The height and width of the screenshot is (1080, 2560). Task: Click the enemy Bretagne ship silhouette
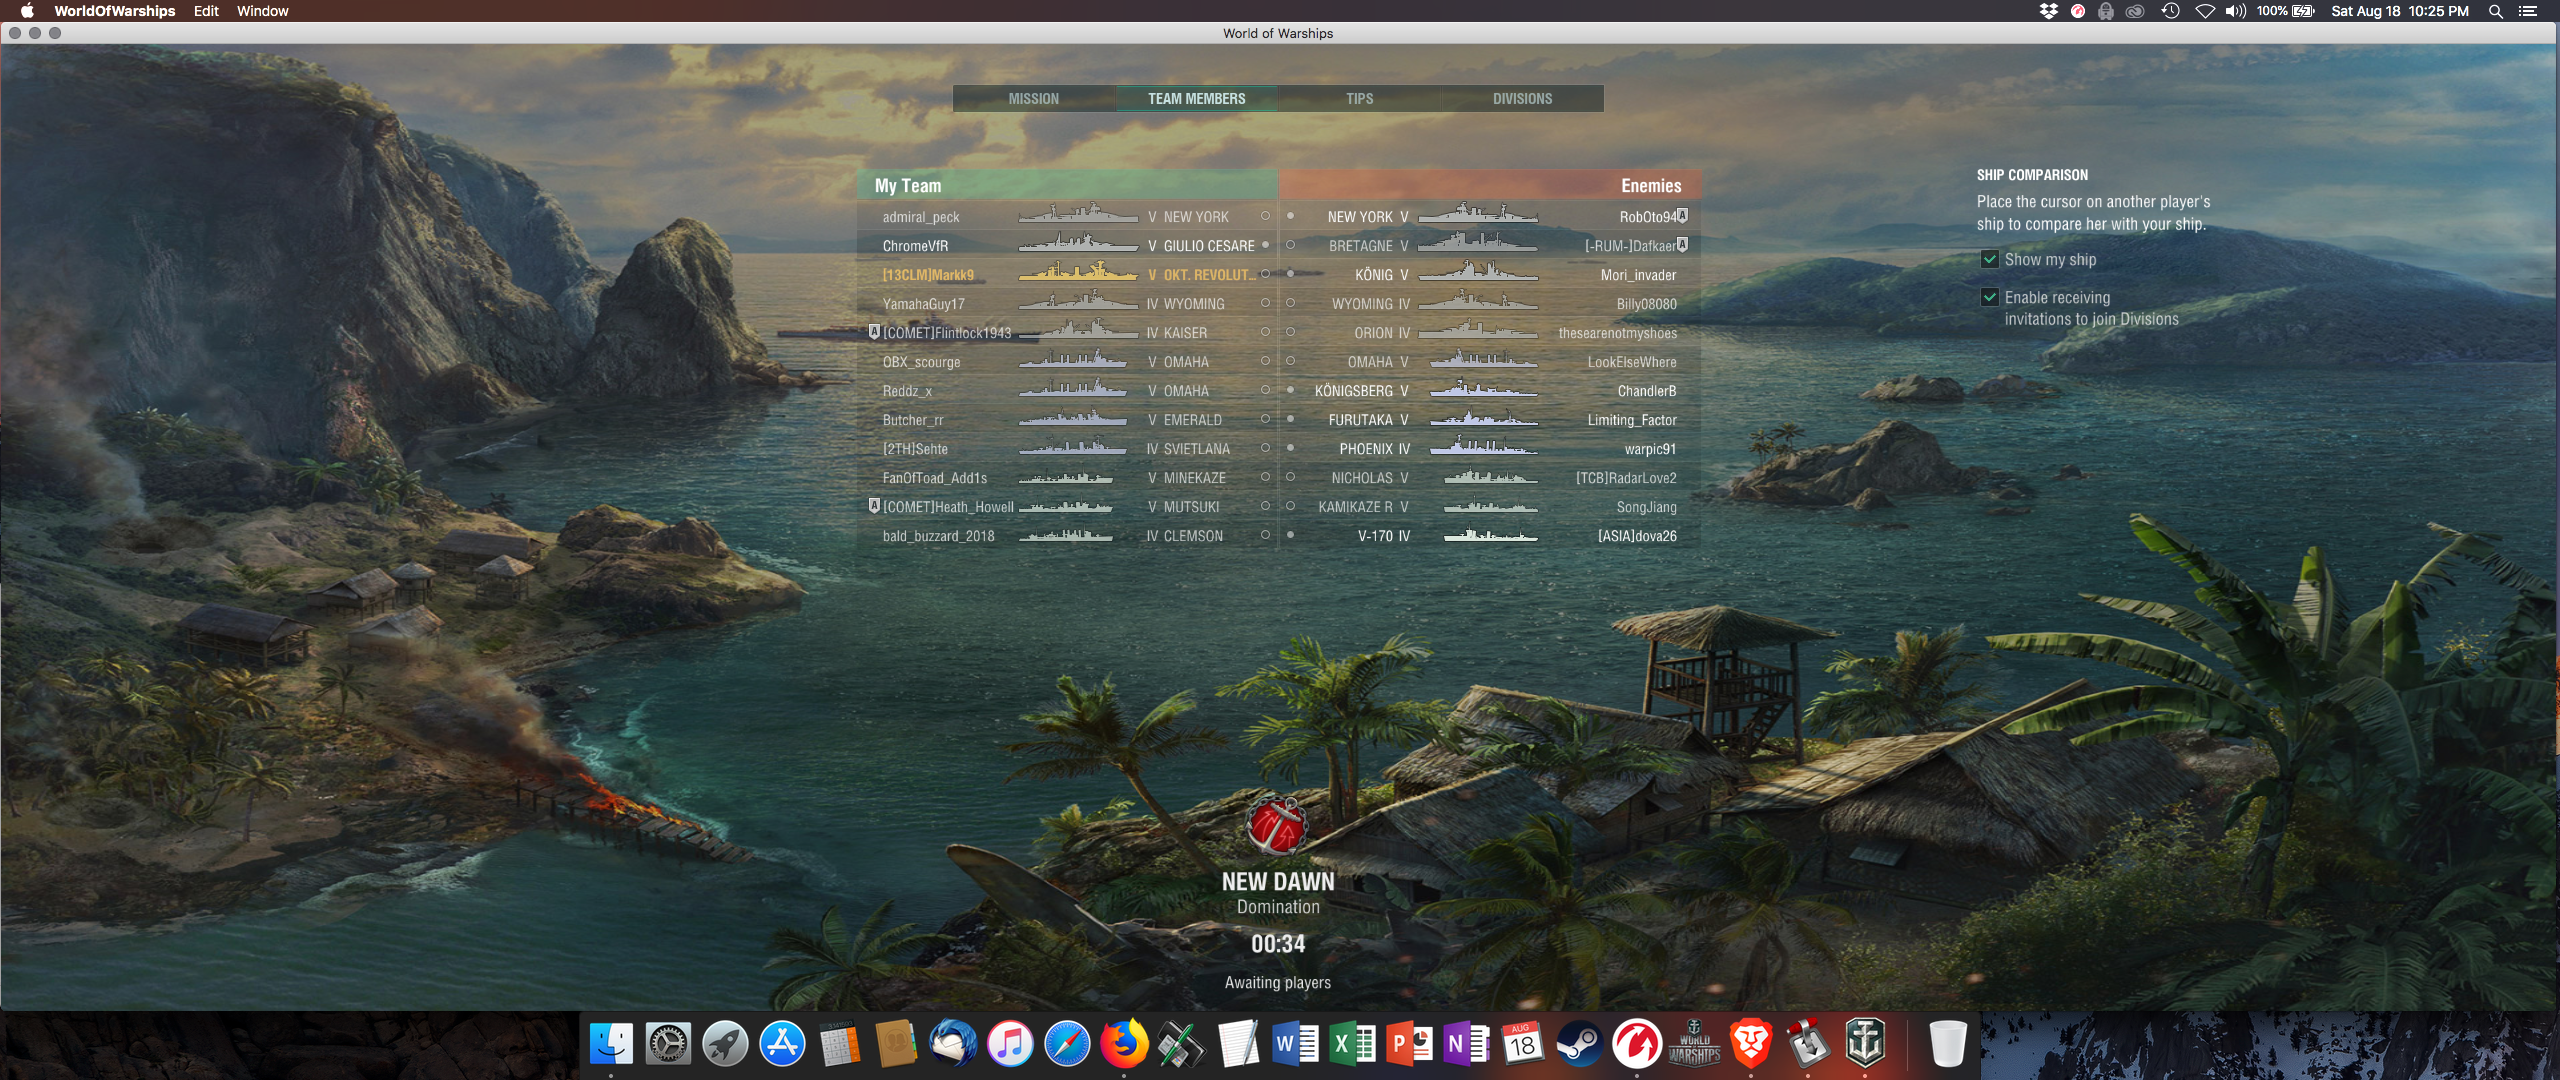(1478, 243)
